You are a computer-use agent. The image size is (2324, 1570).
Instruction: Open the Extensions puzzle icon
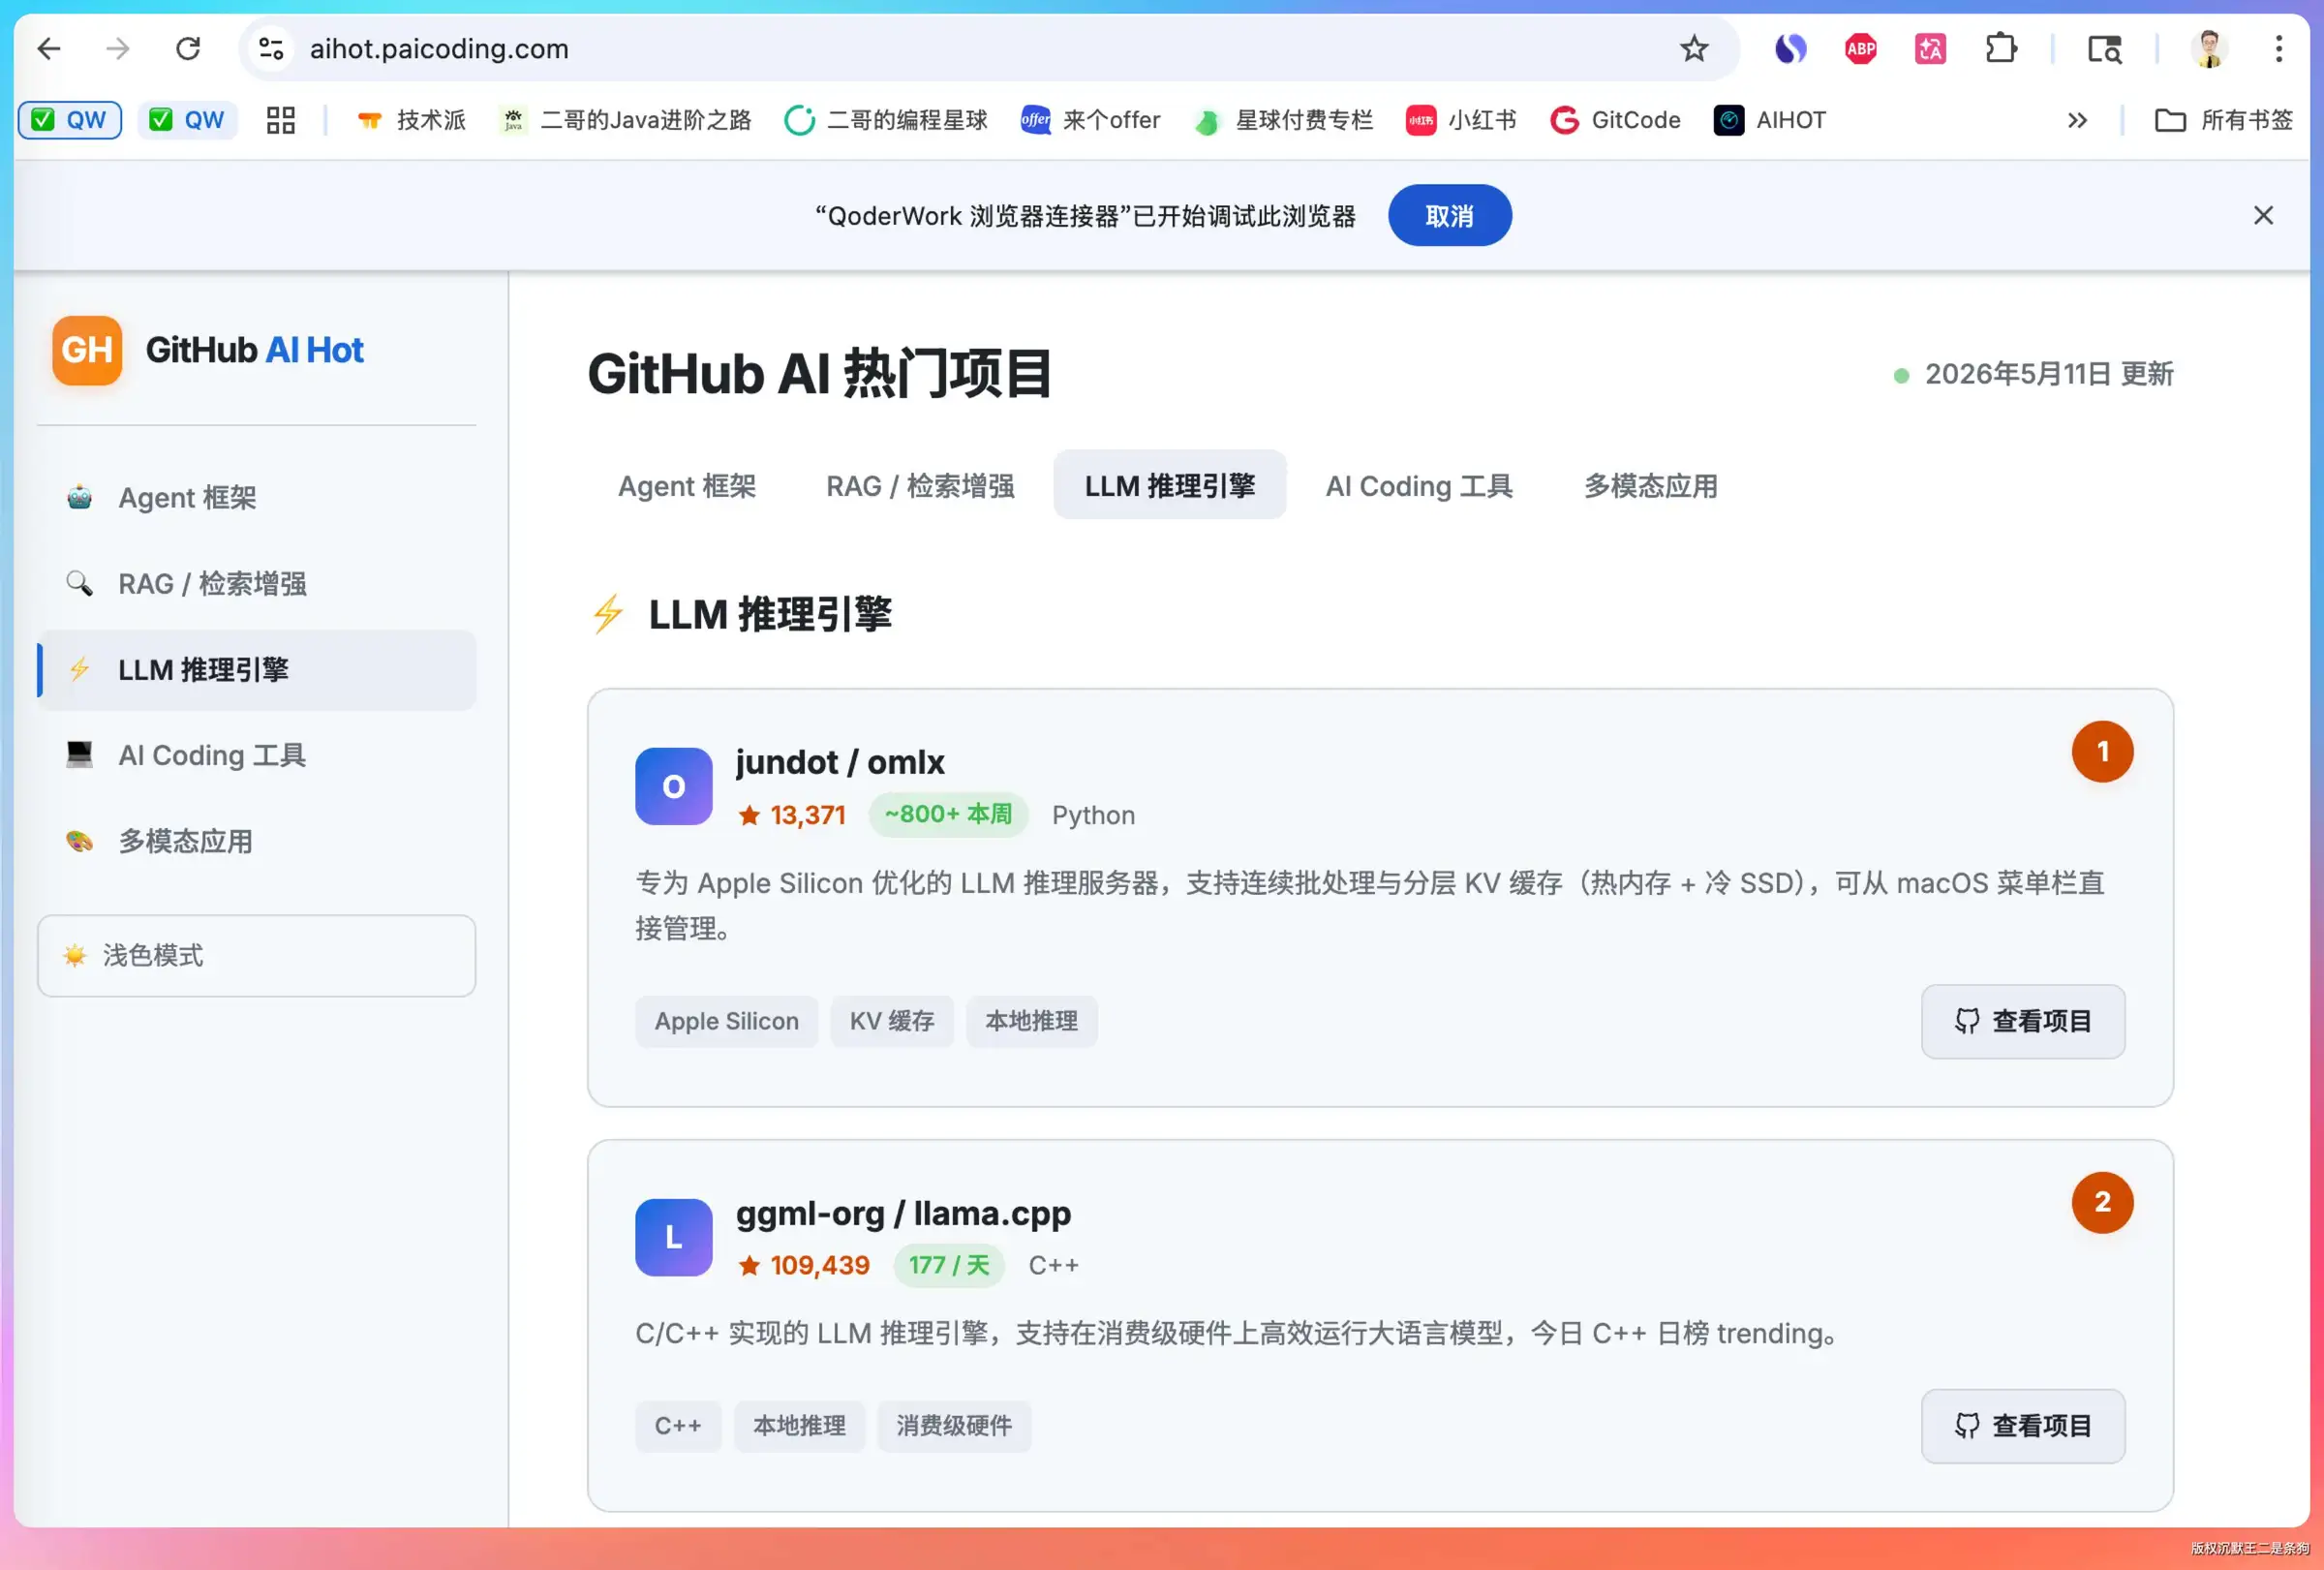(2000, 49)
